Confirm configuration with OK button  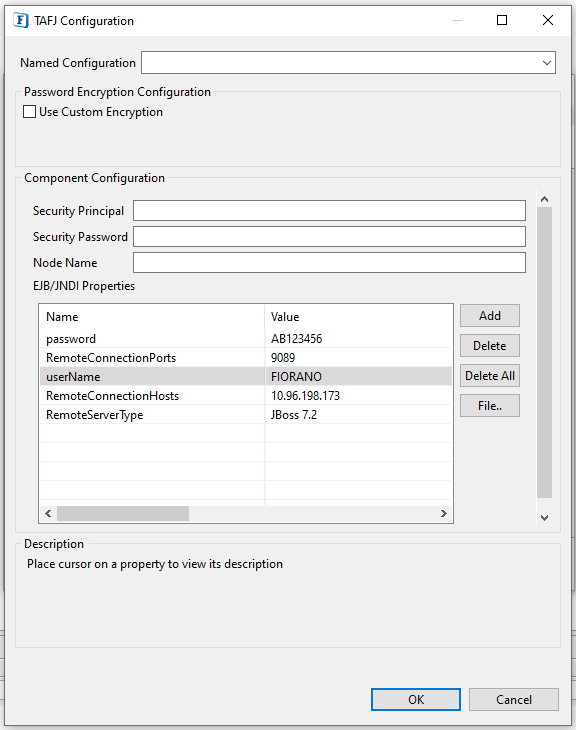pyautogui.click(x=416, y=700)
